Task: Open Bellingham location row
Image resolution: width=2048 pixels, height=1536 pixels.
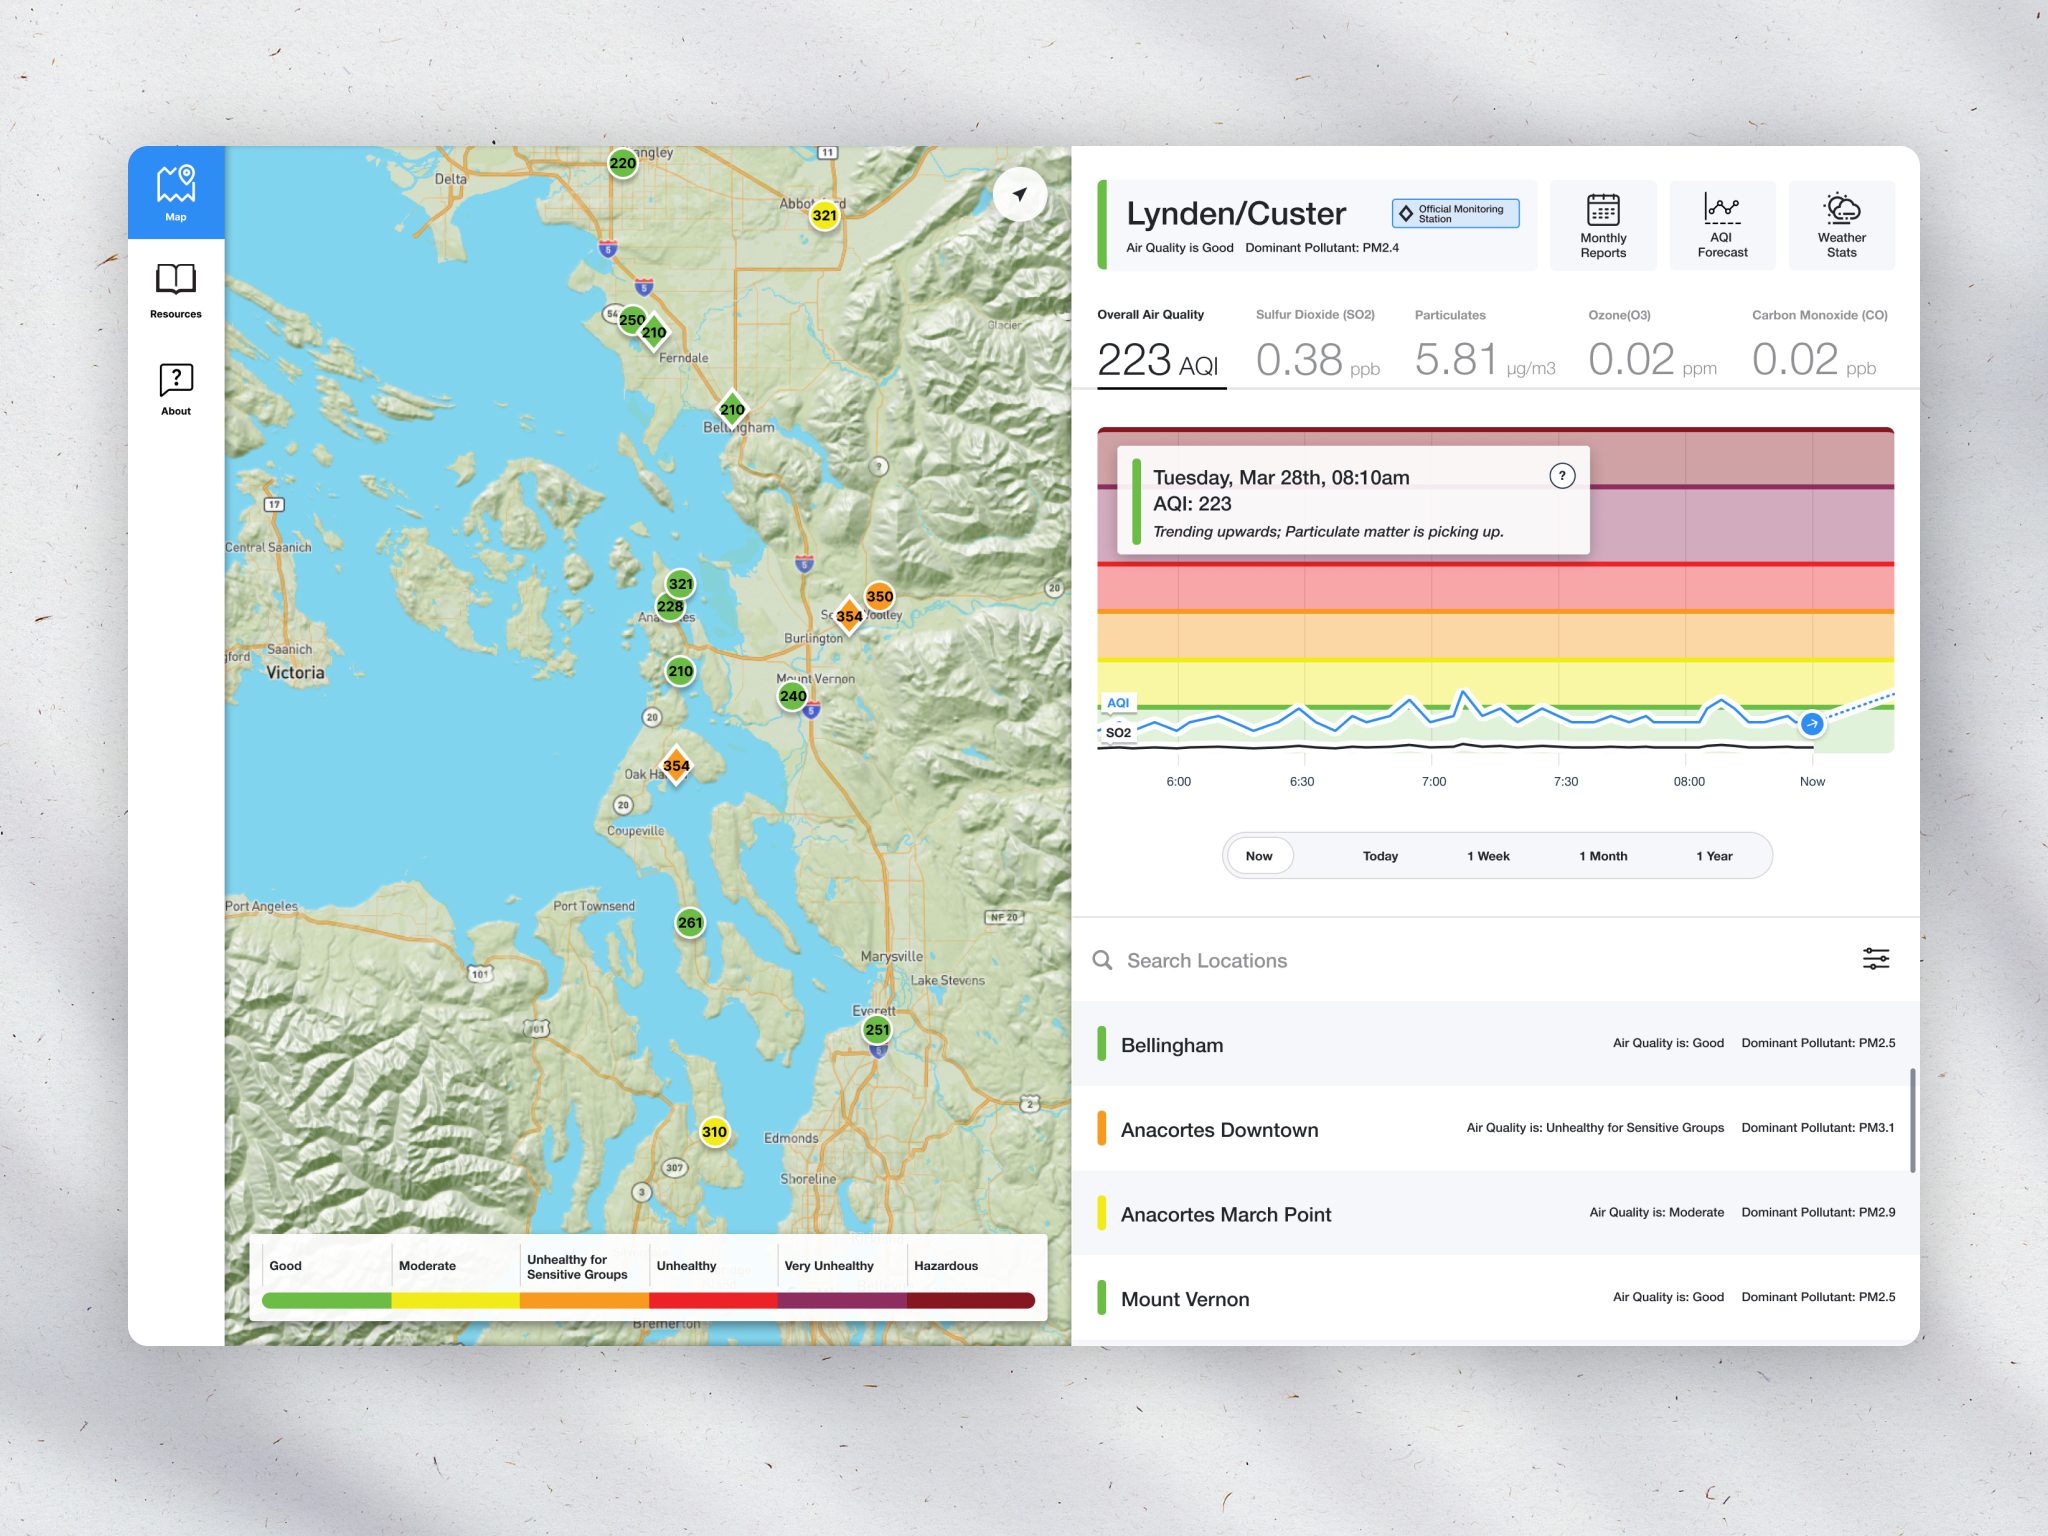Action: (1495, 1044)
